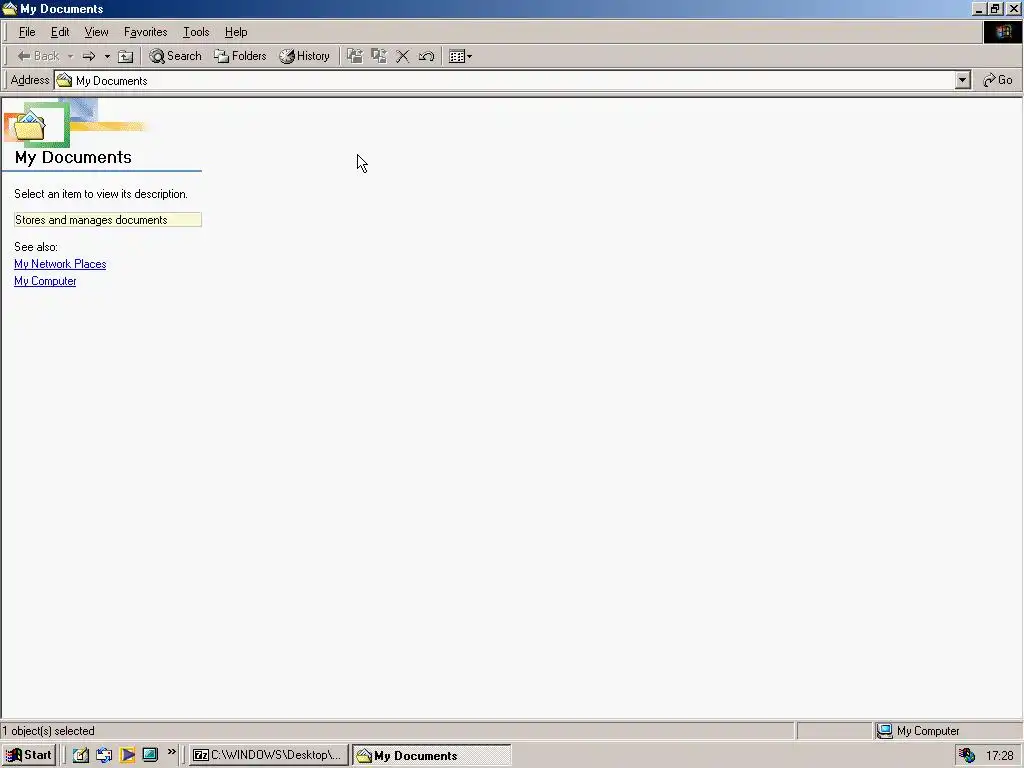Image resolution: width=1024 pixels, height=768 pixels.
Task: Click the system tray icon
Action: point(967,756)
